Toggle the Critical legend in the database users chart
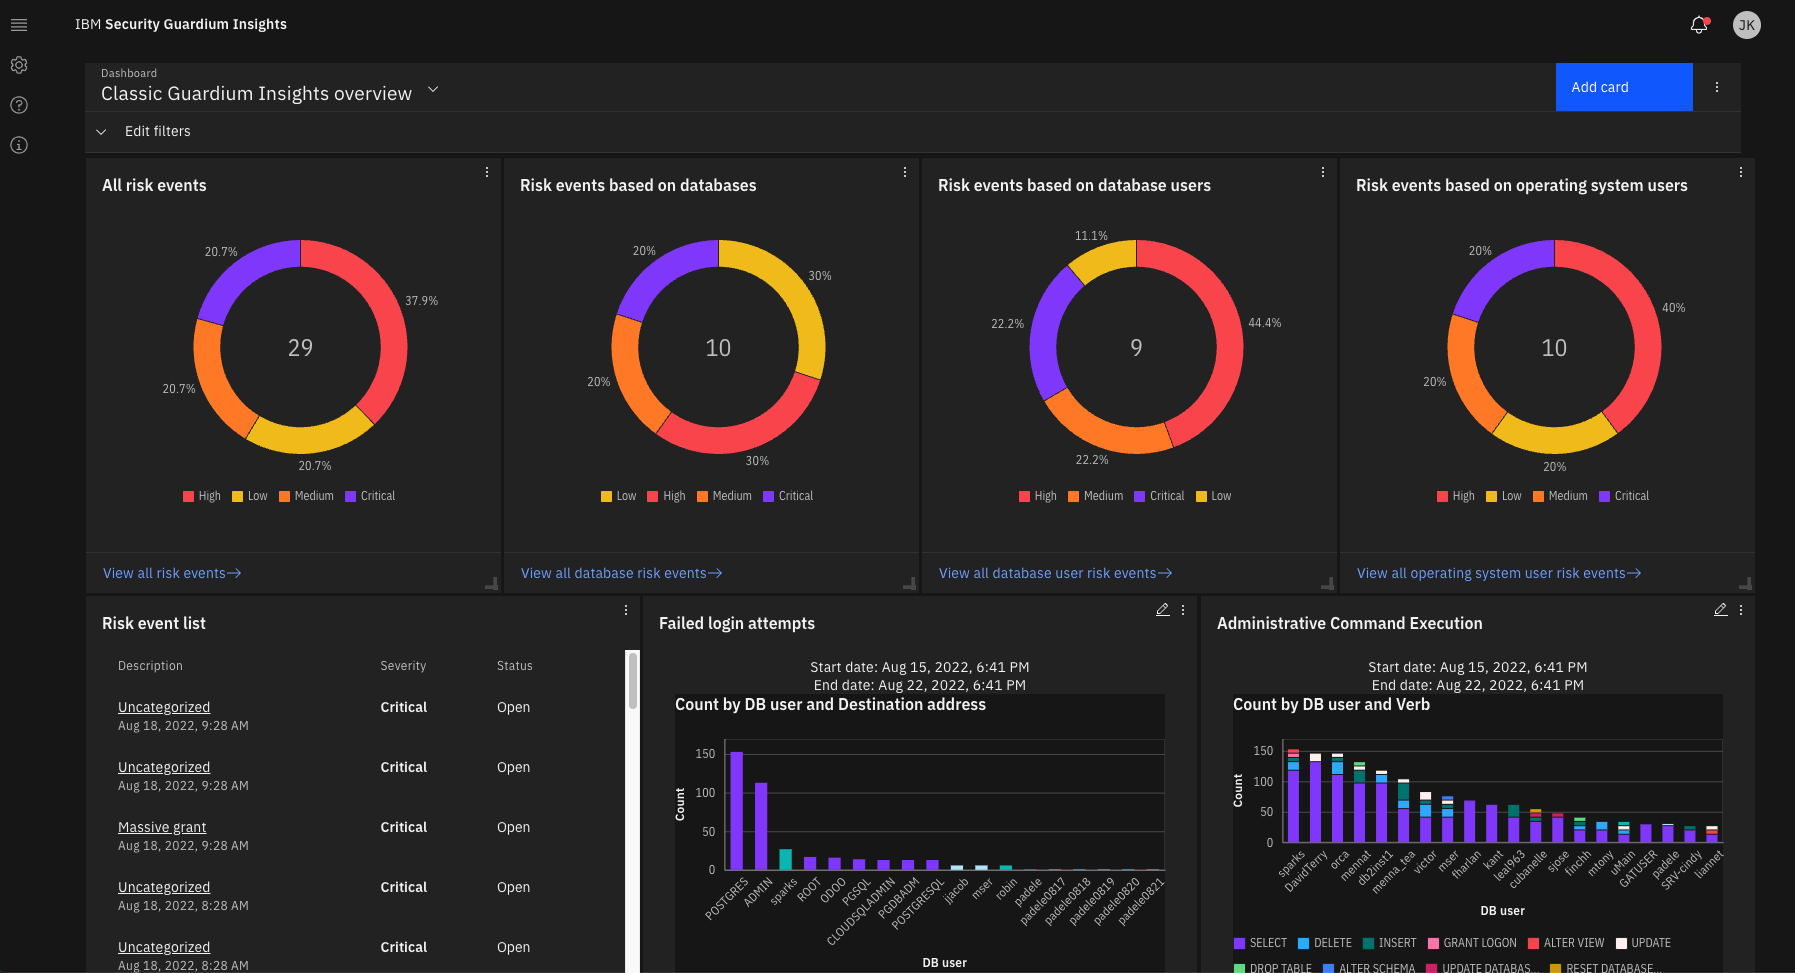Viewport: 1795px width, 973px height. coord(1159,496)
